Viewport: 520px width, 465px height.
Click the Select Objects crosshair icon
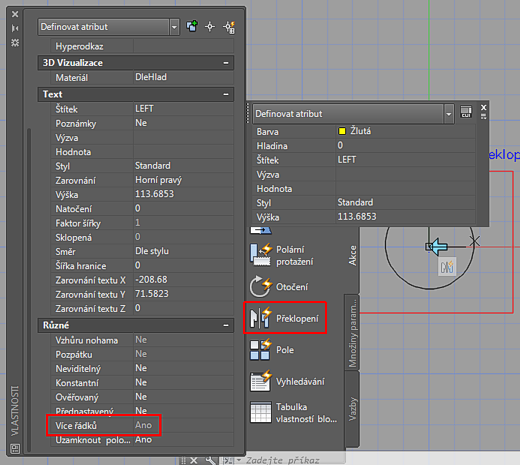coord(210,26)
